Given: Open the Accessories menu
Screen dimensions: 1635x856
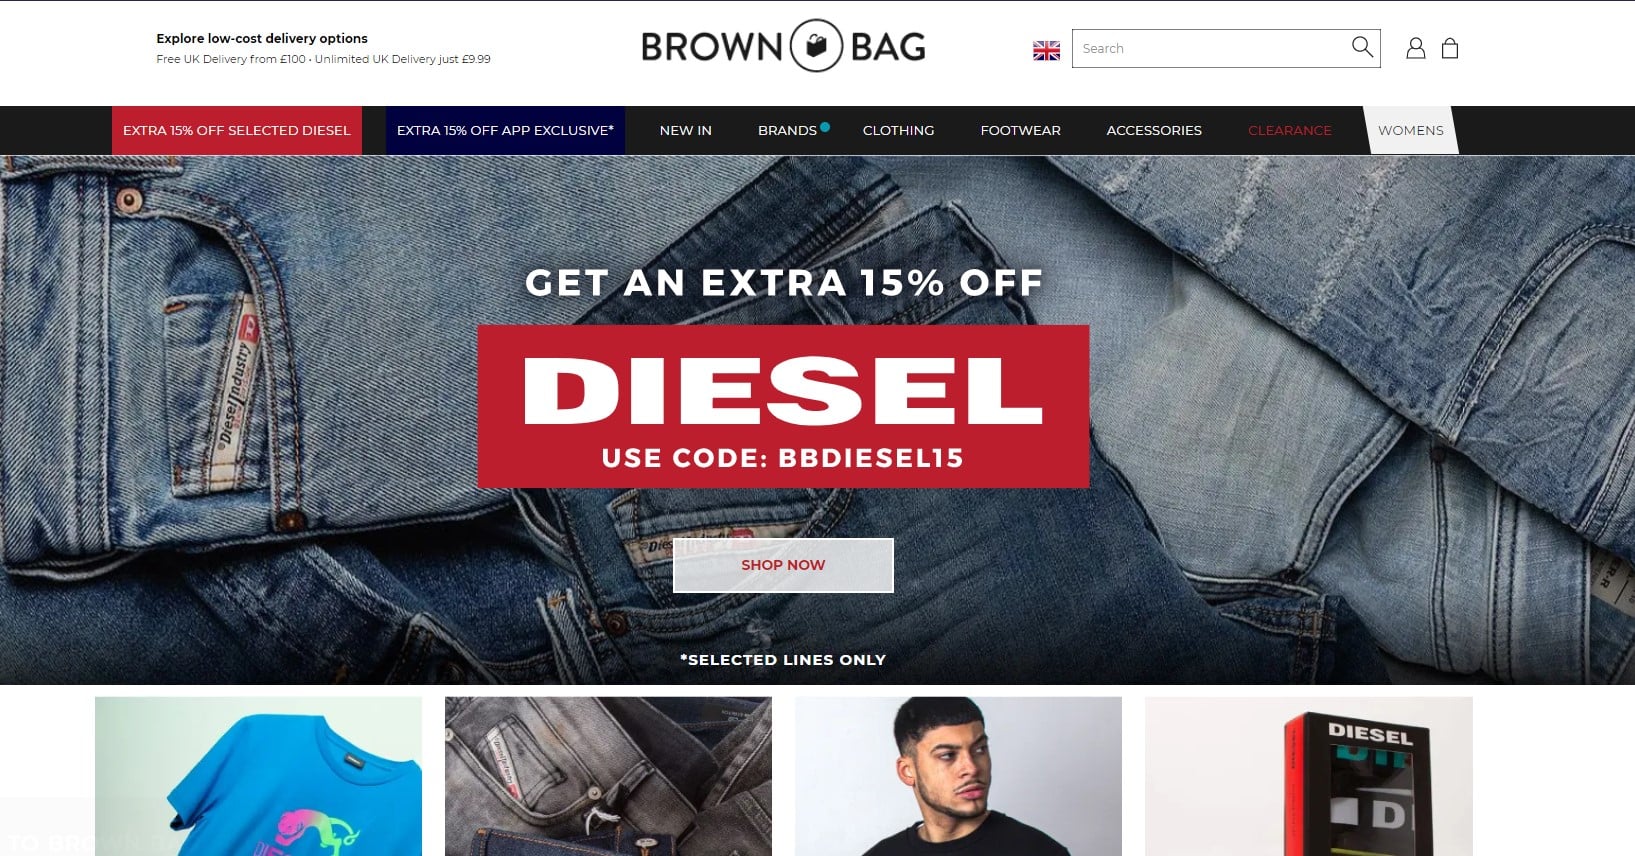Looking at the screenshot, I should click(1154, 130).
